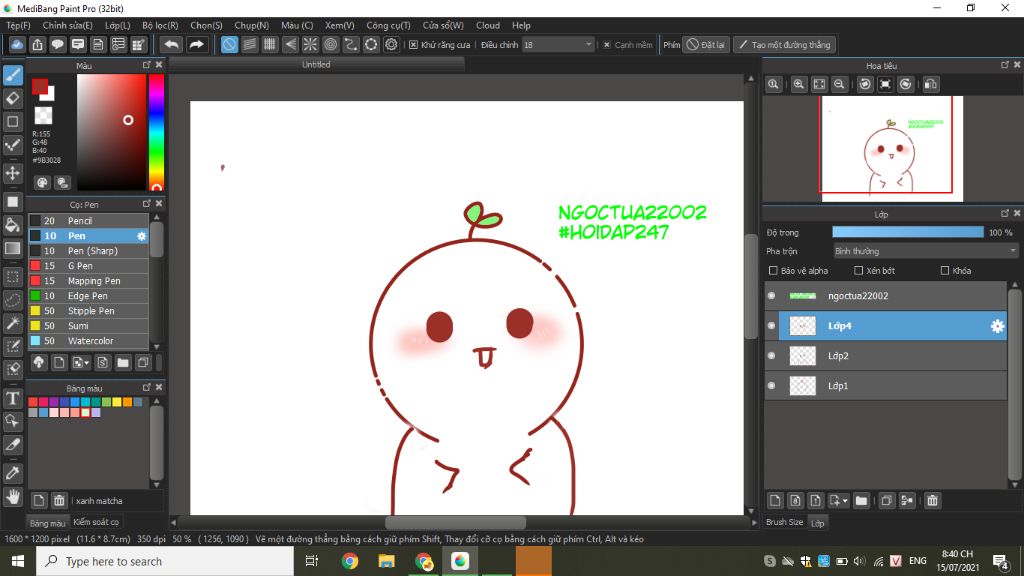This screenshot has width=1024, height=576.
Task: Hide the Lớp1 layer
Action: click(x=771, y=386)
